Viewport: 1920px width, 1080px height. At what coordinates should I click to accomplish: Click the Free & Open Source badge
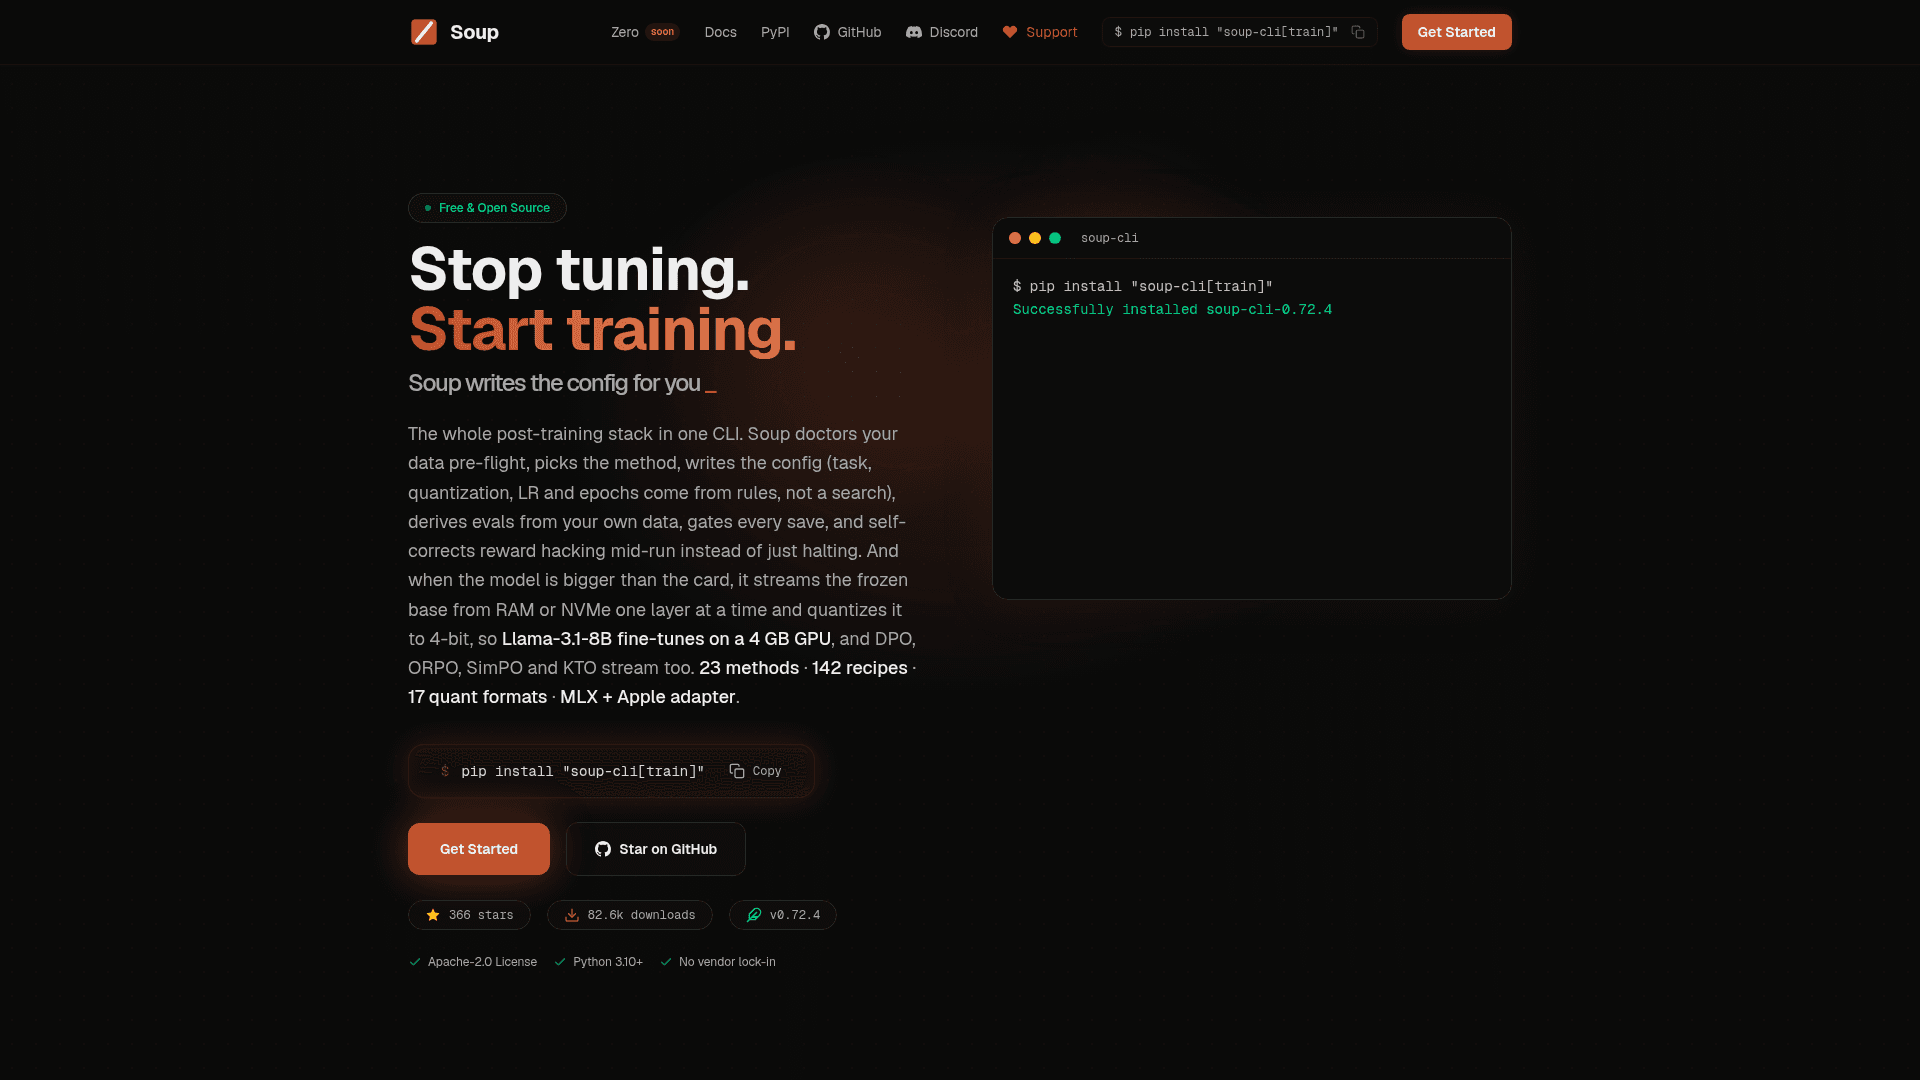[x=487, y=208]
